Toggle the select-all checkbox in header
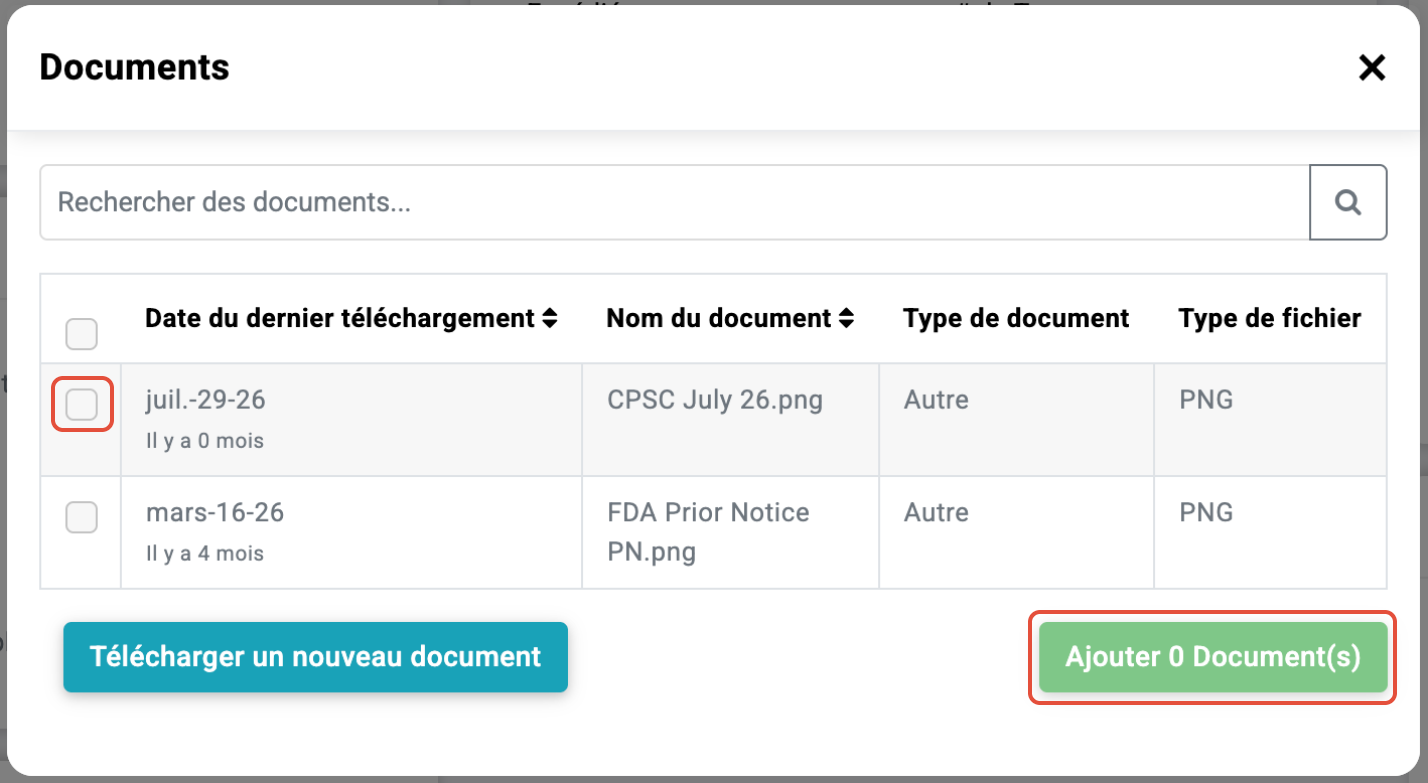This screenshot has width=1428, height=783. 81,333
